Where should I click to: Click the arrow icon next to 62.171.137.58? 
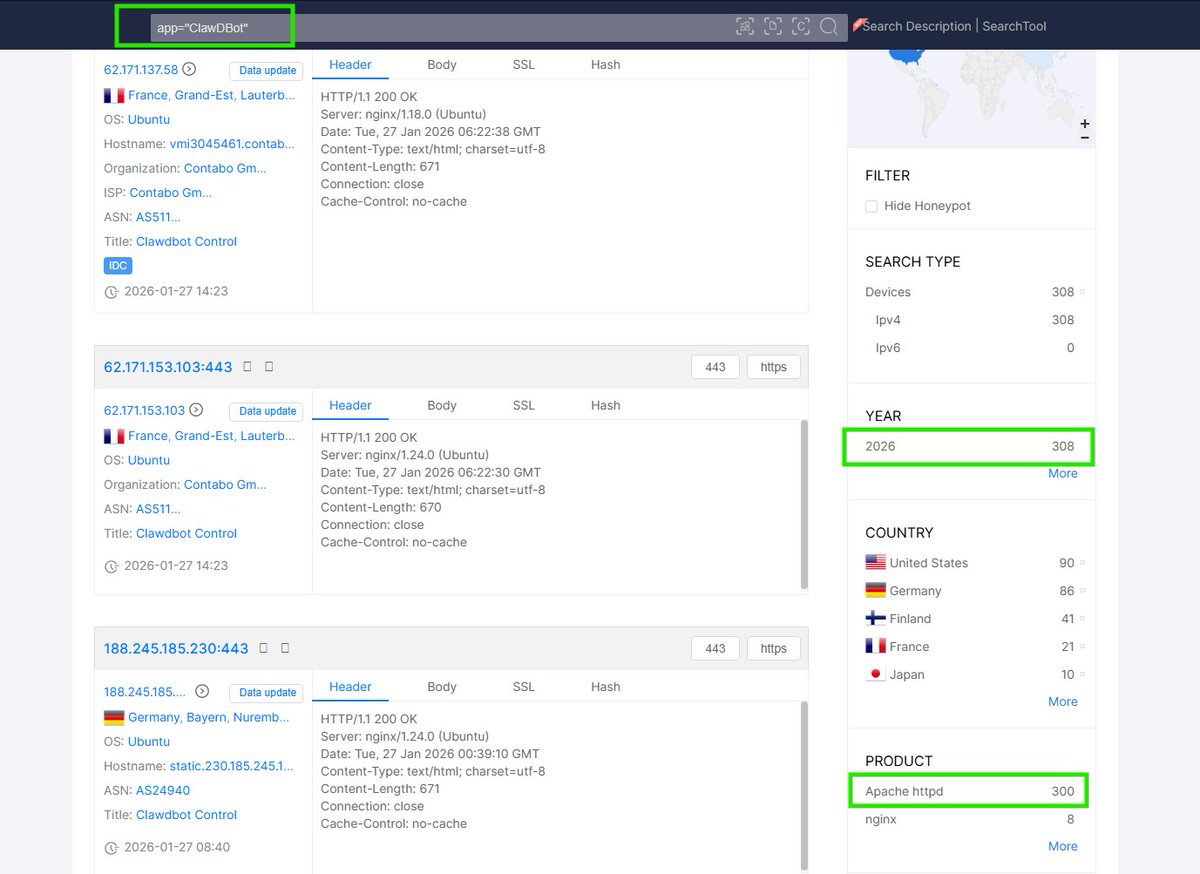(x=190, y=69)
